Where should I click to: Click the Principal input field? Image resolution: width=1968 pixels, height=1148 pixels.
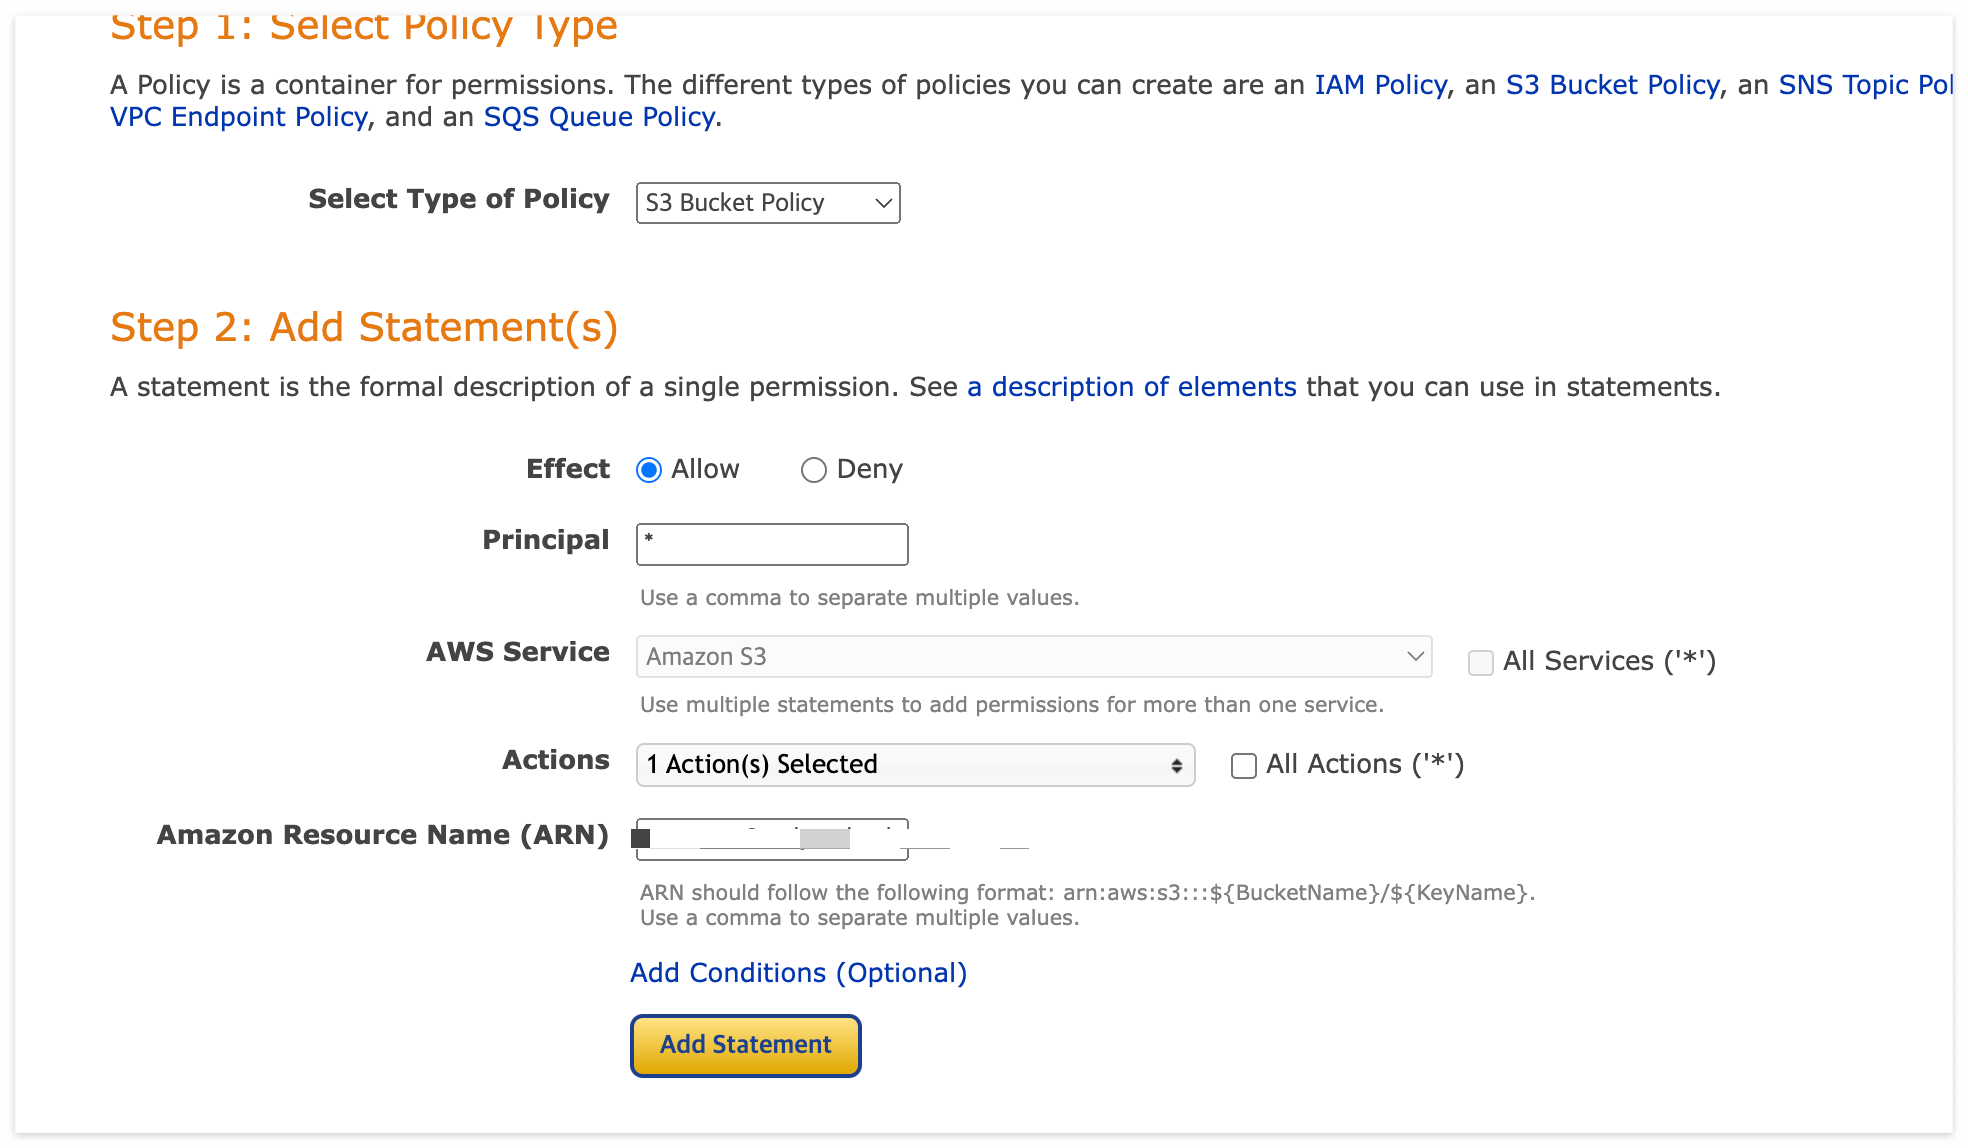coord(772,545)
